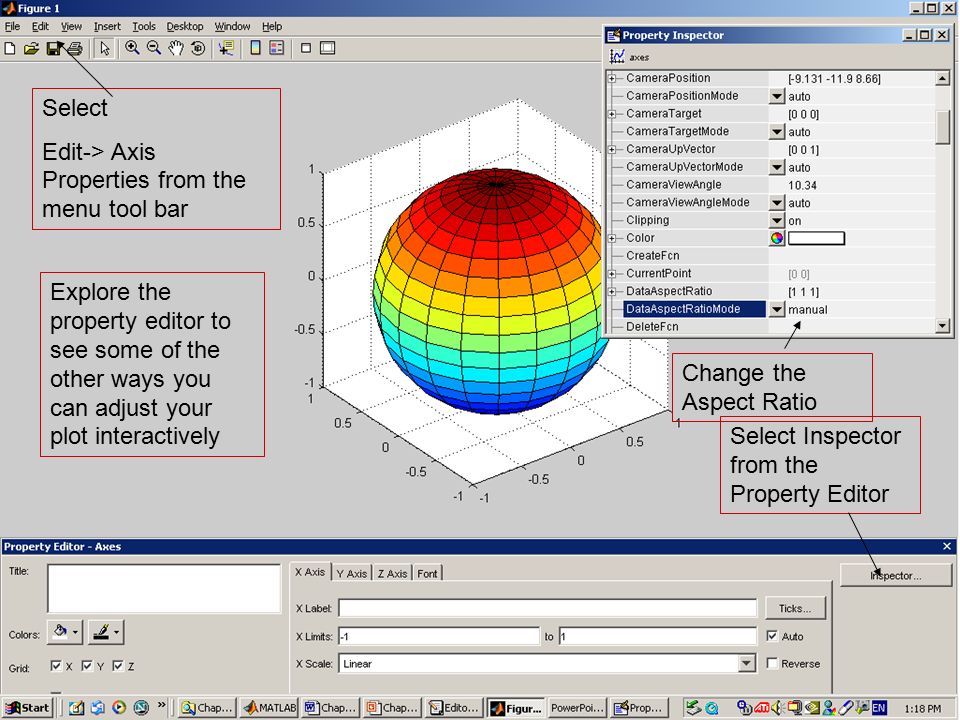
Task: Enable the Rotate 3D tool
Action: click(198, 48)
